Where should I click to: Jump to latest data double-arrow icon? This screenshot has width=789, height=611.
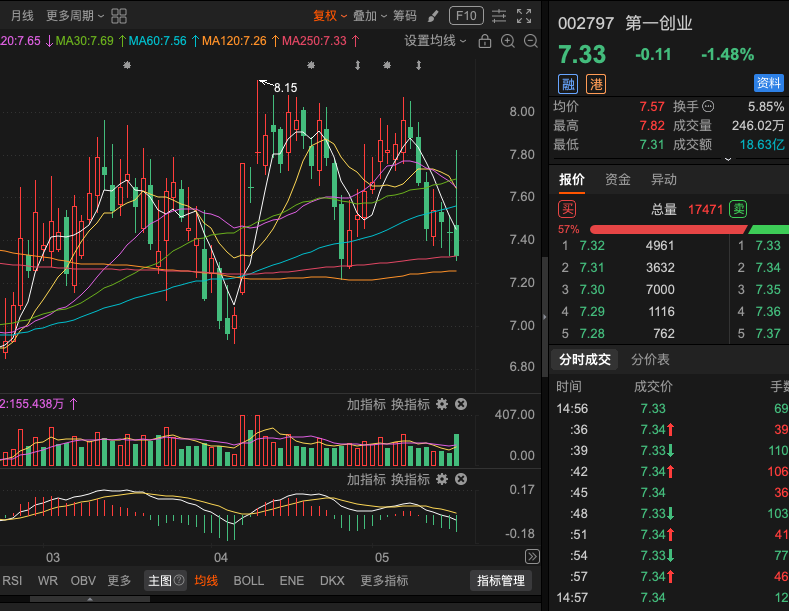(532, 556)
